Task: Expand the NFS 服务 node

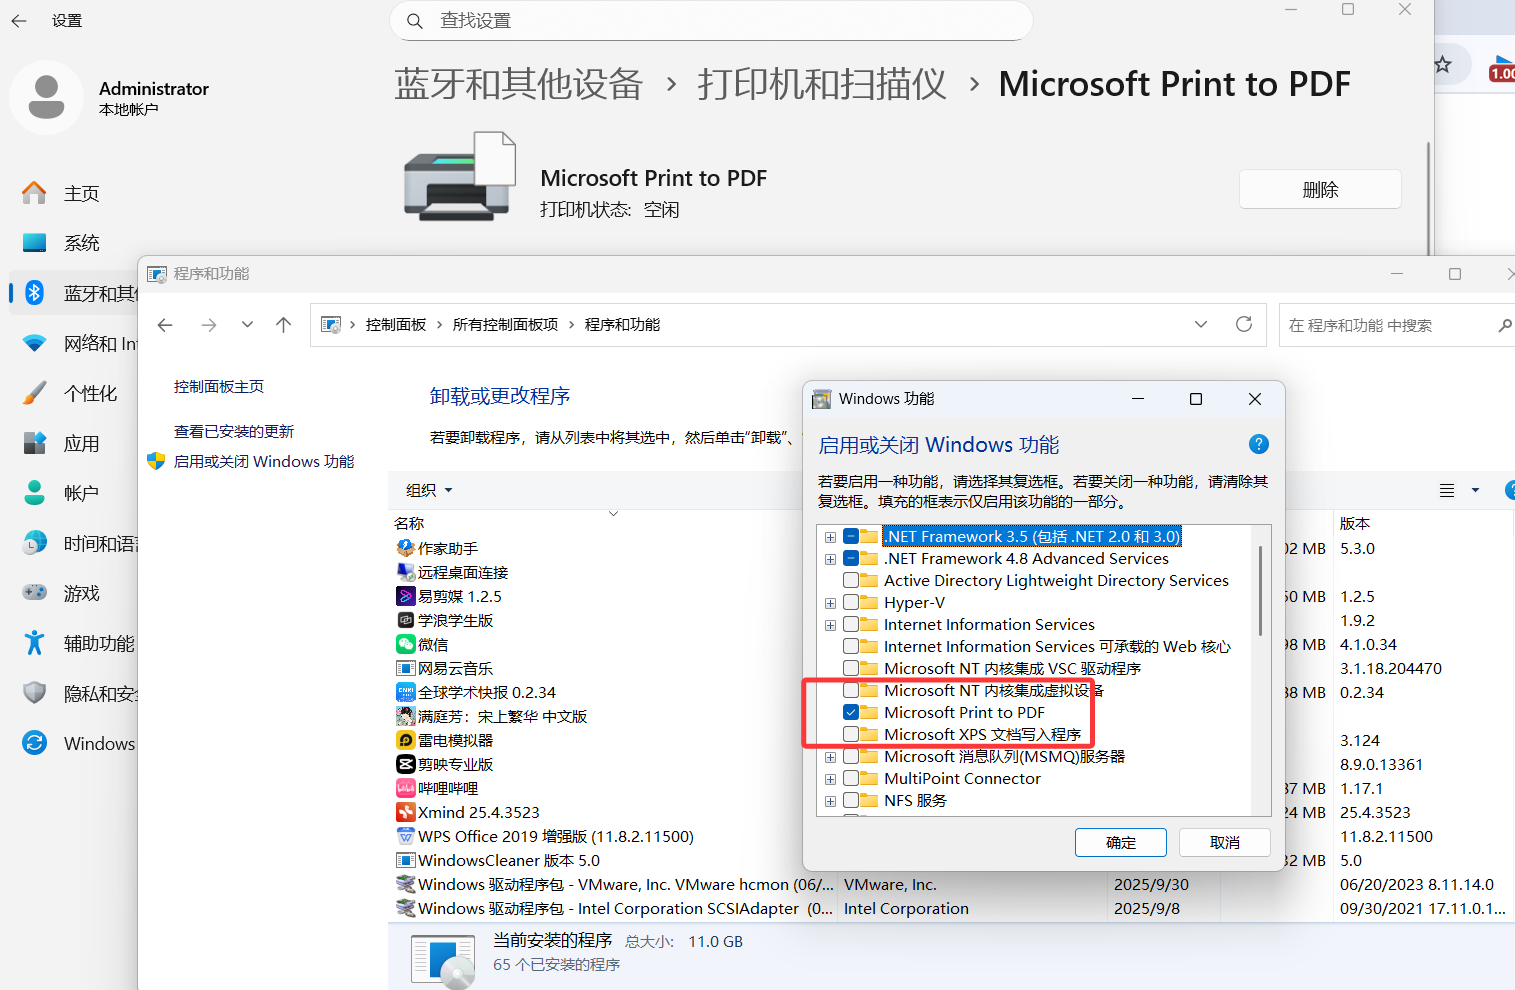Action: [830, 801]
